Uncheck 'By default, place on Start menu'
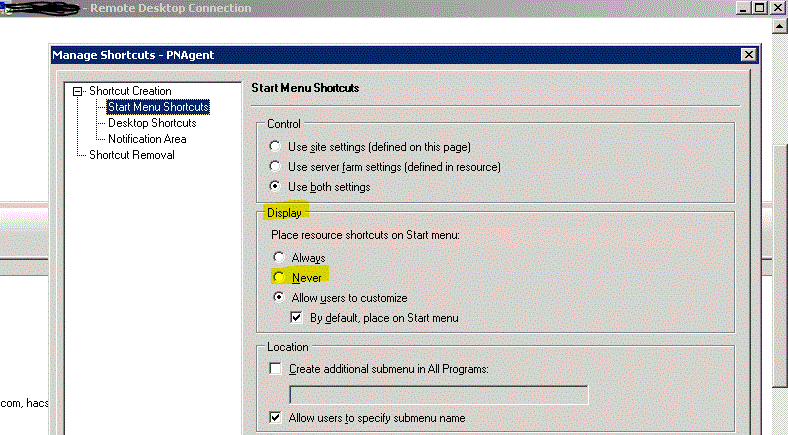This screenshot has height=435, width=788. [297, 317]
